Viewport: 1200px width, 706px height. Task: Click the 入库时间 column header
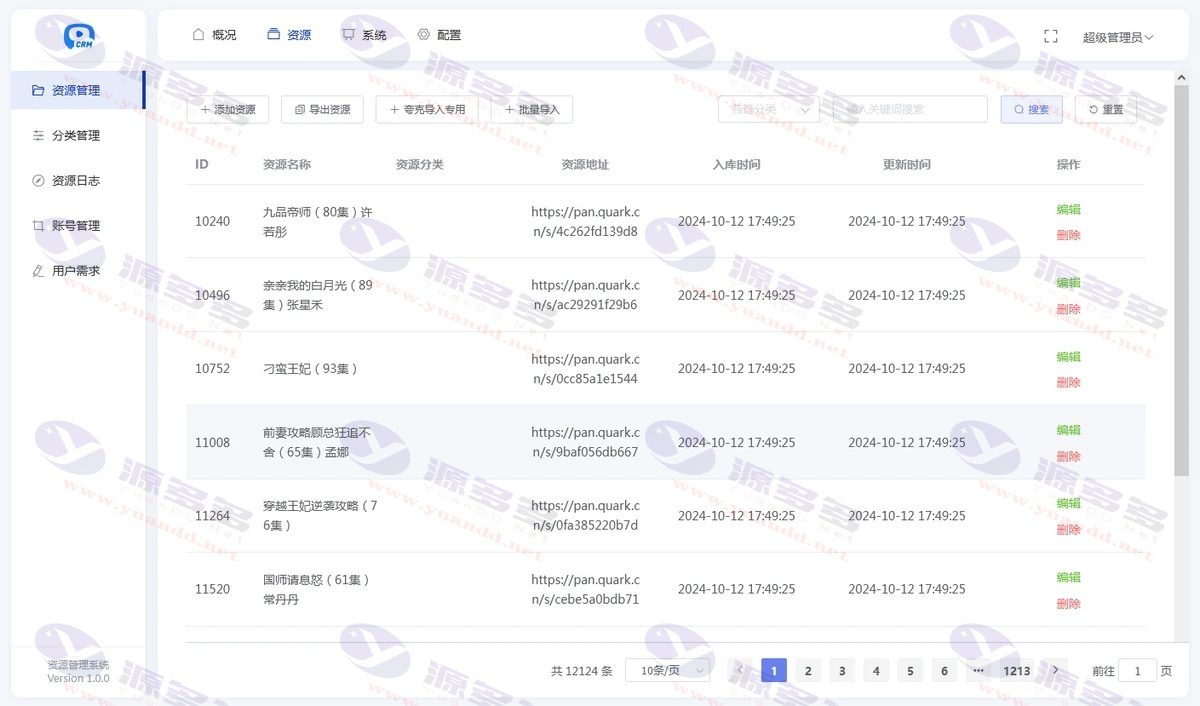point(736,164)
